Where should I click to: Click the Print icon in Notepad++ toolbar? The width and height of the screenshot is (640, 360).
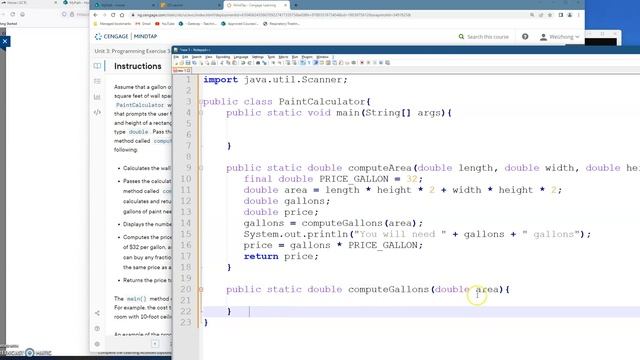pyautogui.click(x=213, y=62)
